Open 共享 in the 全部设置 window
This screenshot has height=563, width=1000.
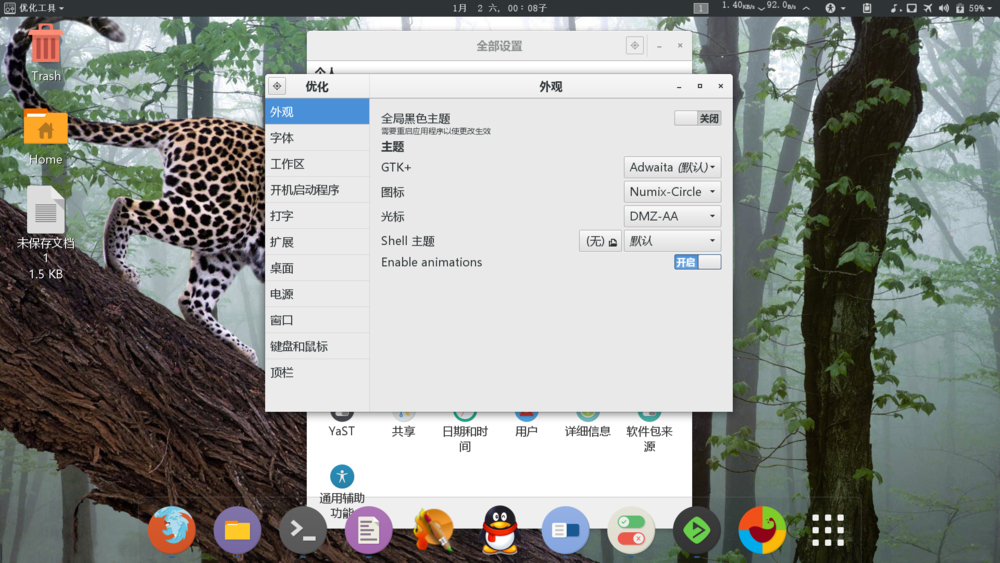(x=403, y=423)
